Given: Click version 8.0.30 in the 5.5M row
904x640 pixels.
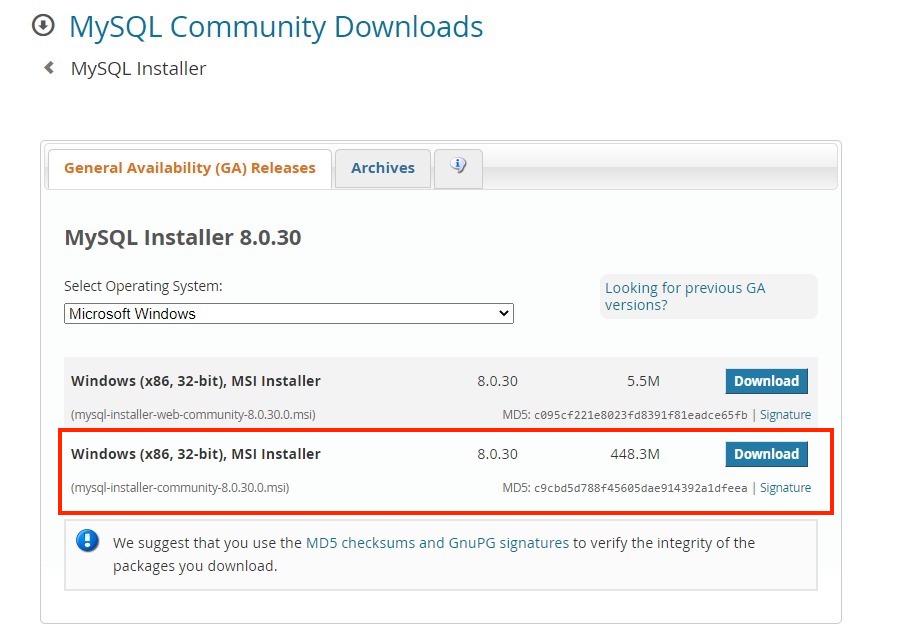Looking at the screenshot, I should click(497, 381).
